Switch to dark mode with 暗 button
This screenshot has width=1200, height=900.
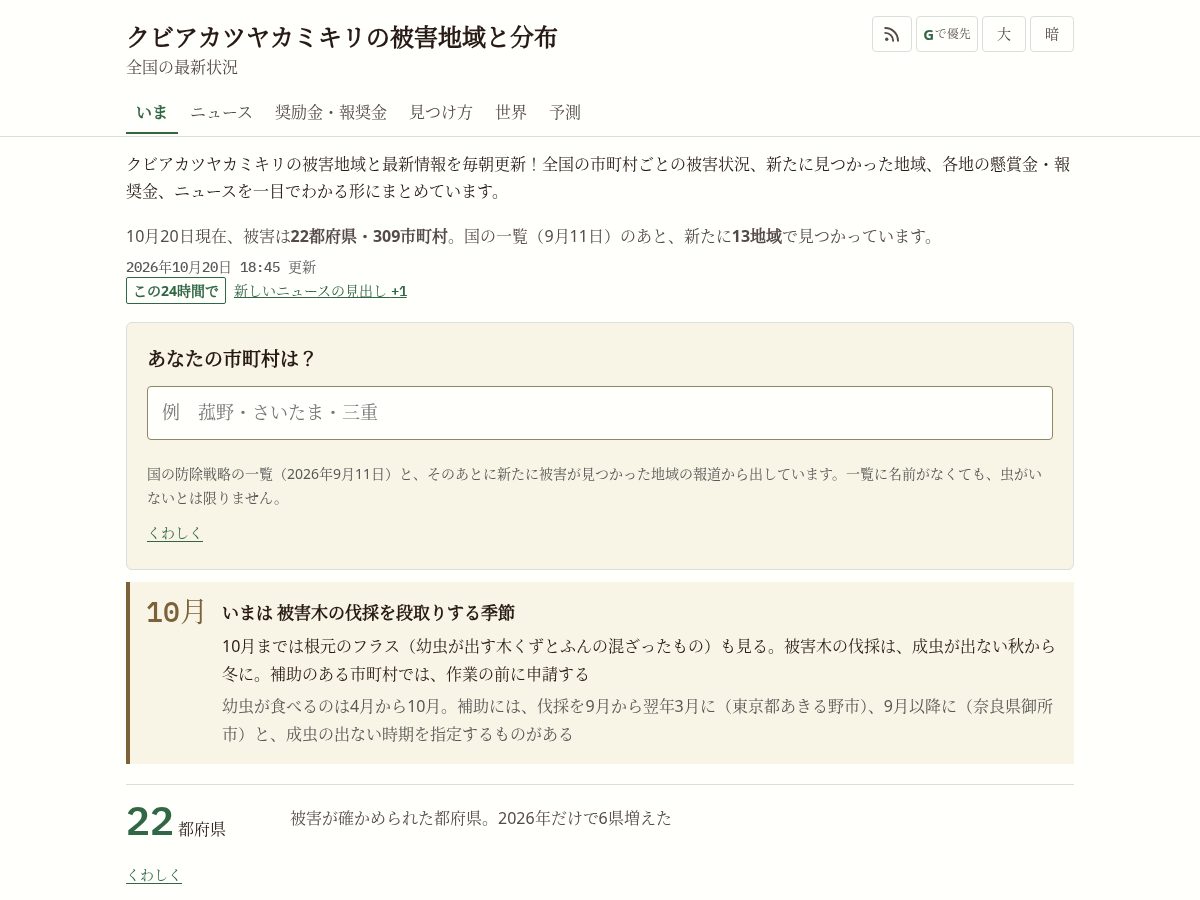pos(1052,34)
